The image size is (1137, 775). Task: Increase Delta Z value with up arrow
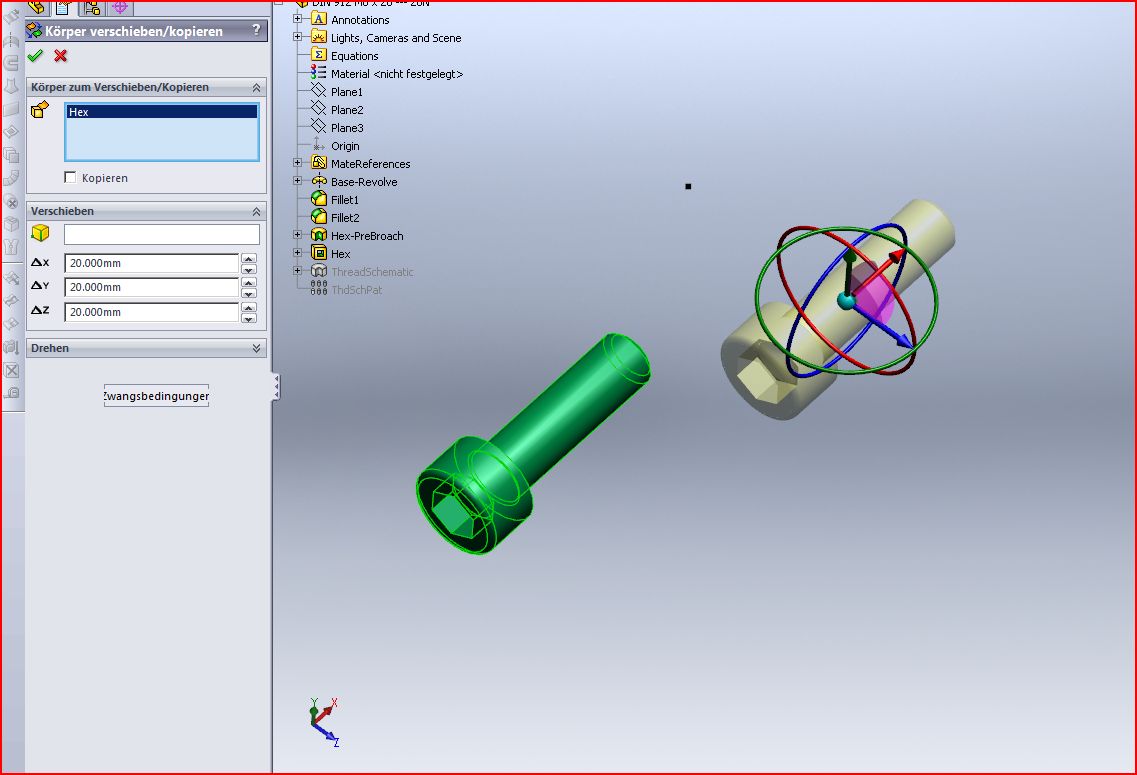click(x=249, y=307)
